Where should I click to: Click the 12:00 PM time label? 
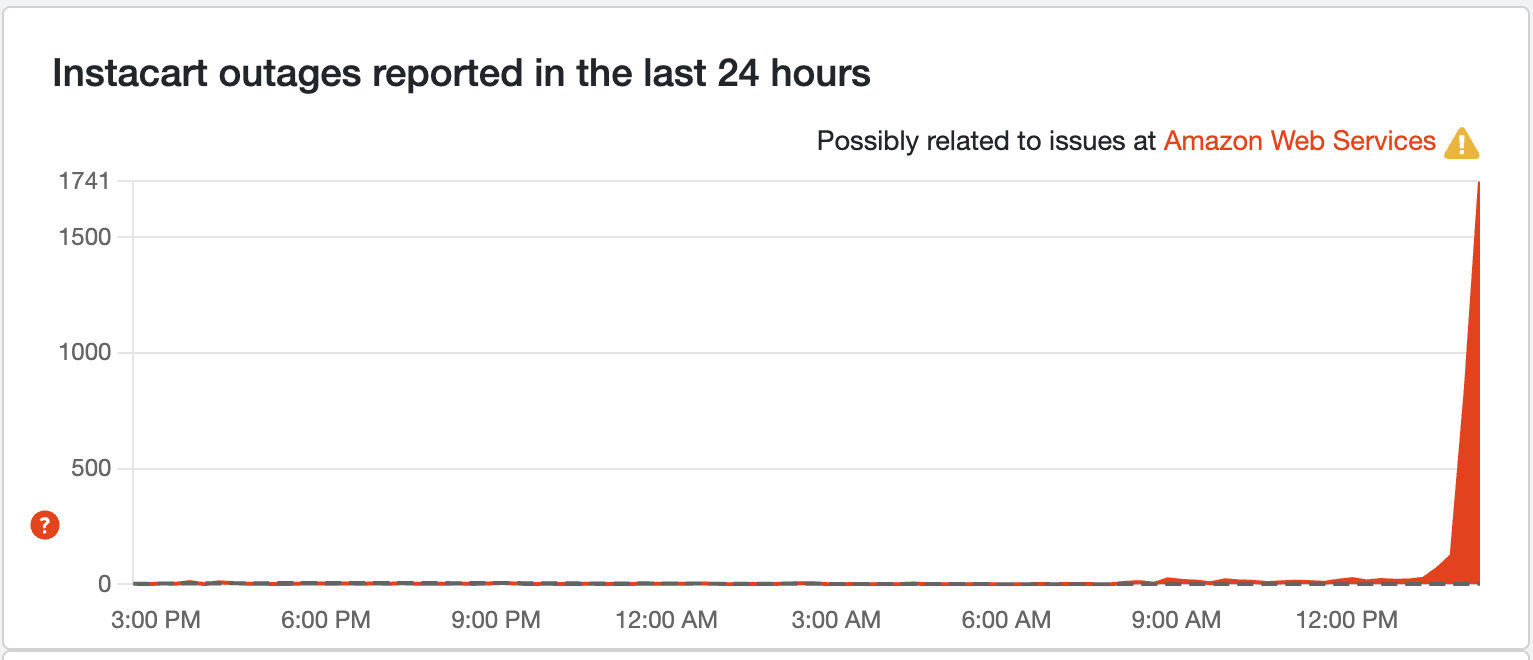[x=1346, y=620]
